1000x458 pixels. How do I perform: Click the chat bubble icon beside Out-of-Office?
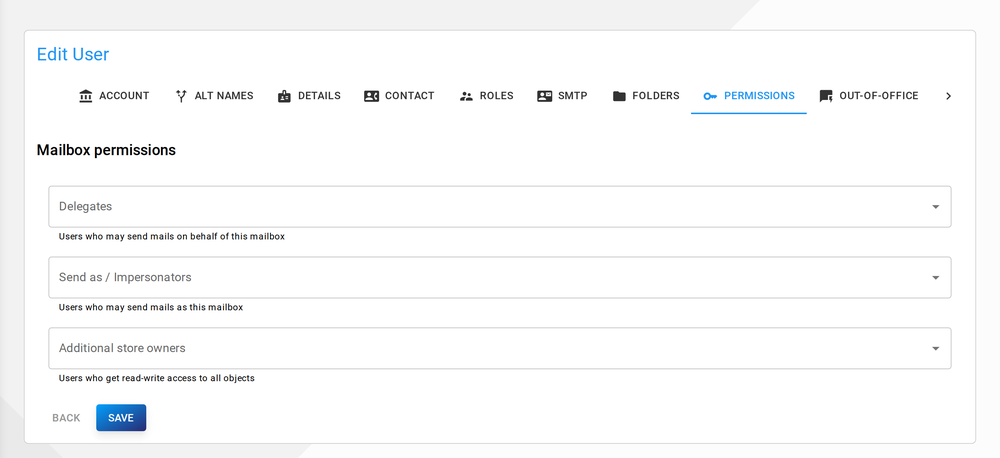(x=826, y=96)
